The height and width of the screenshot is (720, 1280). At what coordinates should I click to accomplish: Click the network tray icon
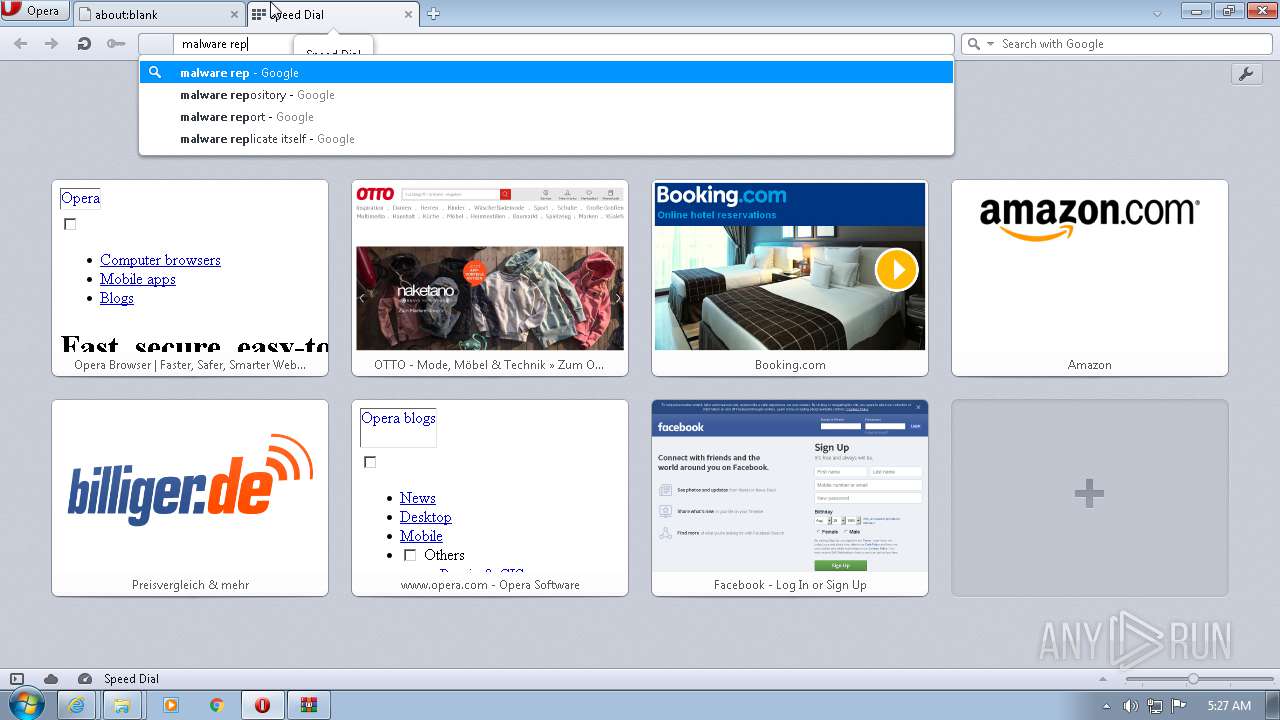coord(1155,706)
